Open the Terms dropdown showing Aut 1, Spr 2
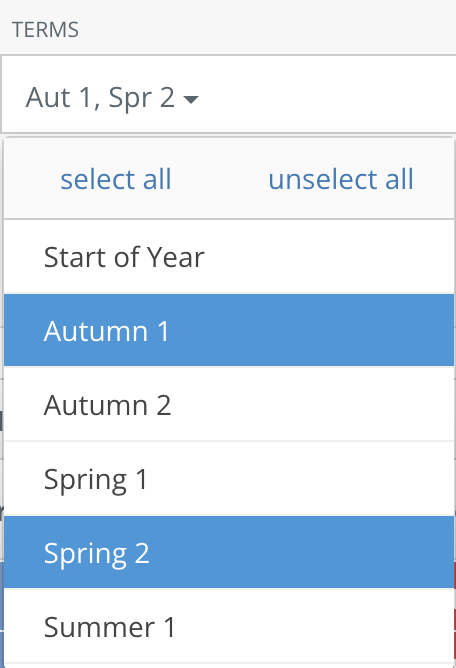 [229, 94]
